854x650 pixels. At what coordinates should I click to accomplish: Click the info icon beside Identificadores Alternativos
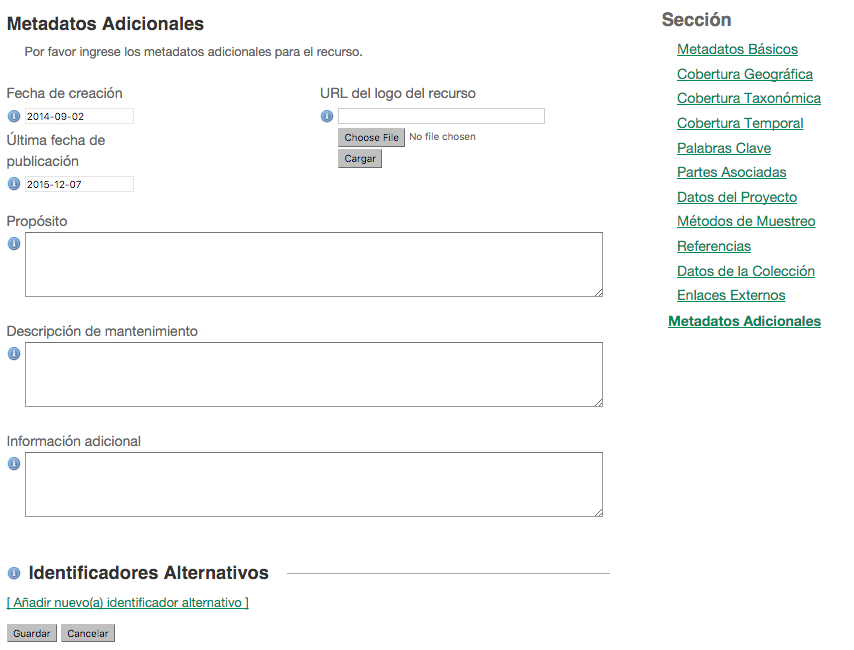click(x=13, y=572)
